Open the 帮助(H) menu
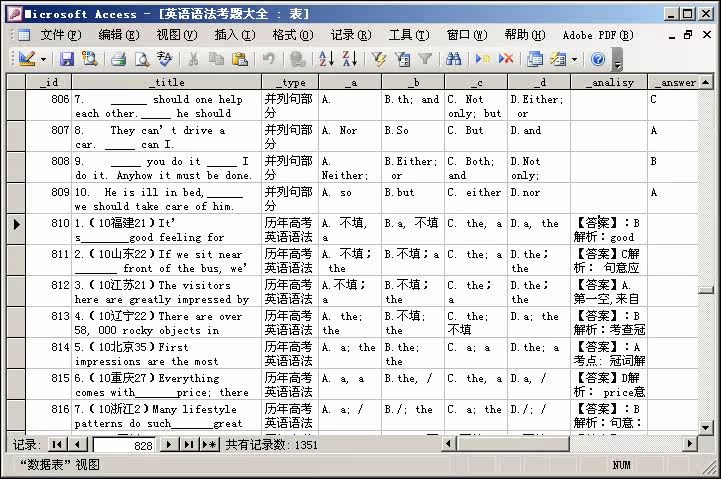Image resolution: width=721 pixels, height=479 pixels. click(x=525, y=35)
